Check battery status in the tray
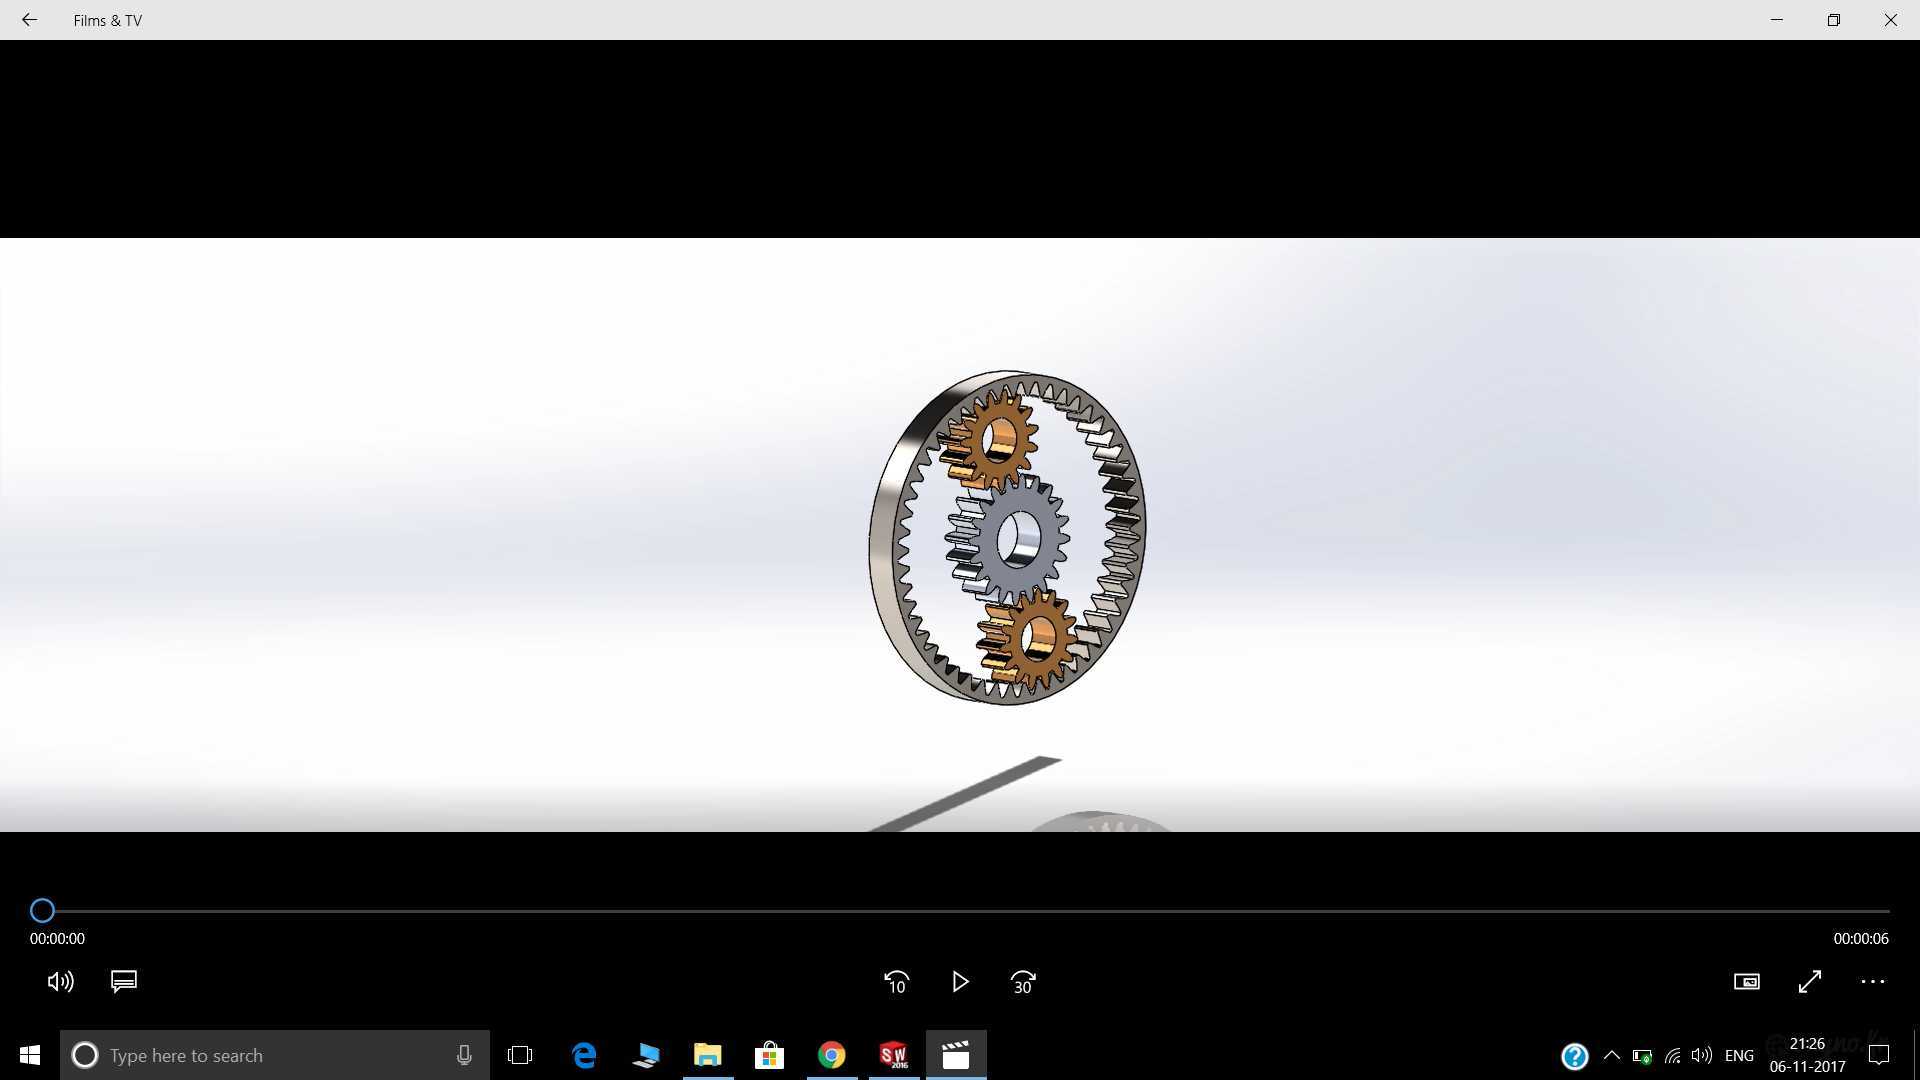Image resolution: width=1920 pixels, height=1080 pixels. 1642,1056
